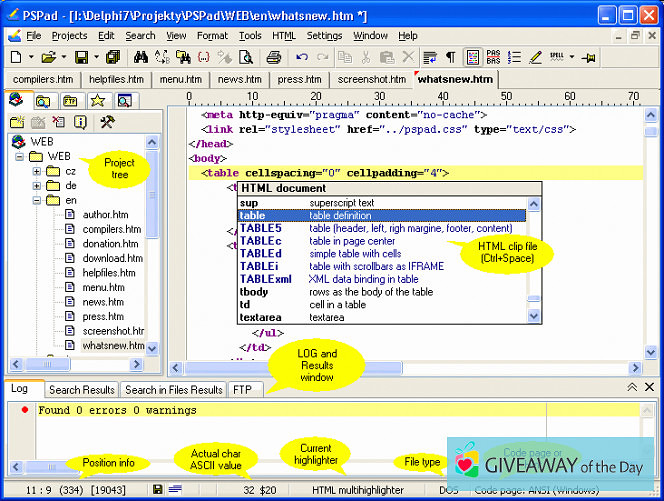Screen dimensions: 664x501
Task: Click the position info 11:9 field
Action: 39,490
